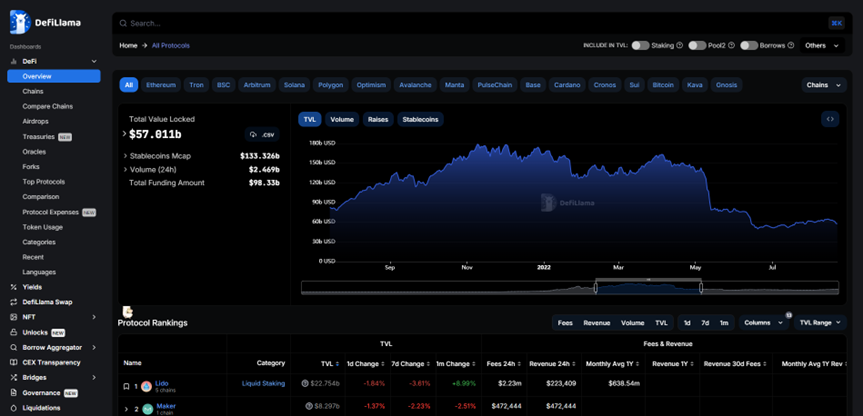Toggle Pool2 inclusion in TVL
The height and width of the screenshot is (416, 863).
tap(697, 46)
